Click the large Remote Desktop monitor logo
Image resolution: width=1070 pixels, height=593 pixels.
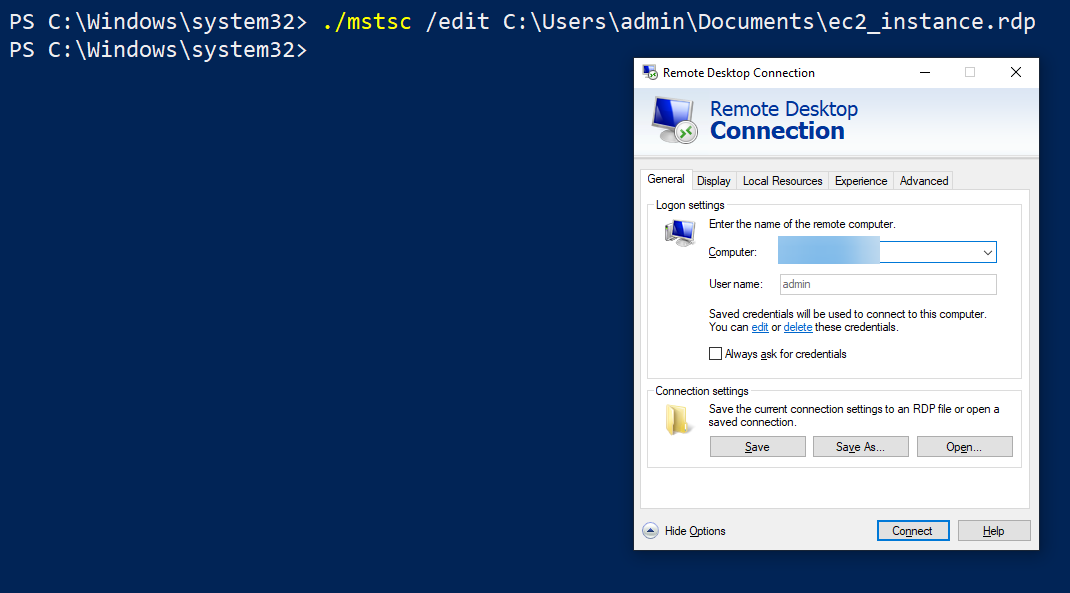(x=674, y=120)
